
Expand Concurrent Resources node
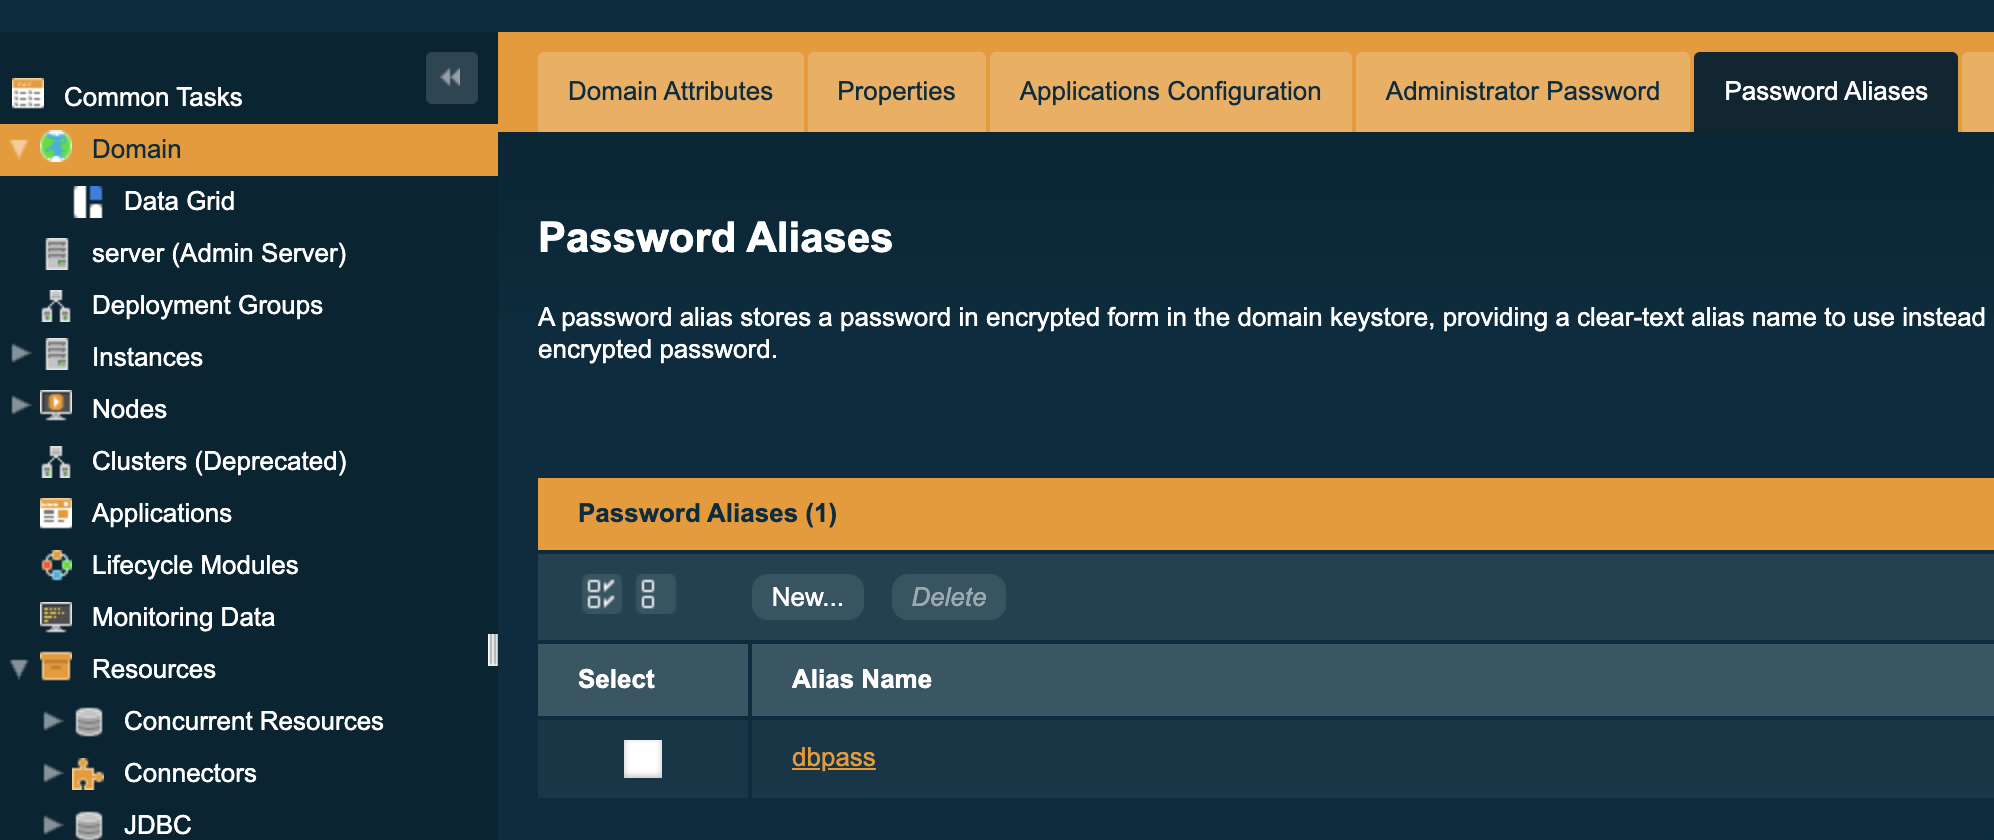52,720
